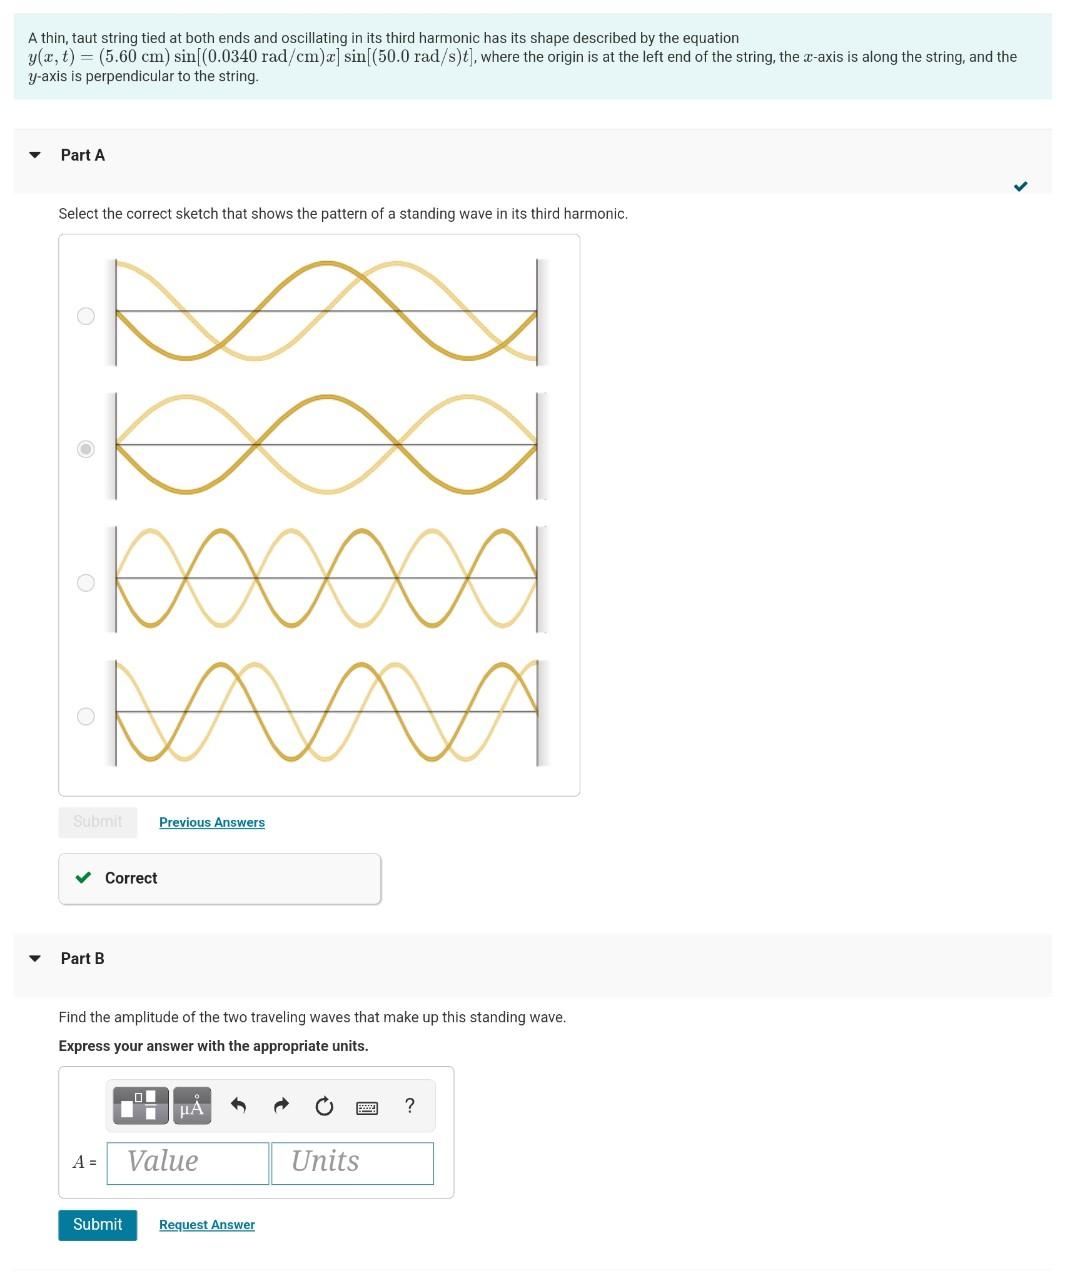Select the exponent/fraction template icon
Image resolution: width=1080 pixels, height=1271 pixels.
pos(140,1105)
